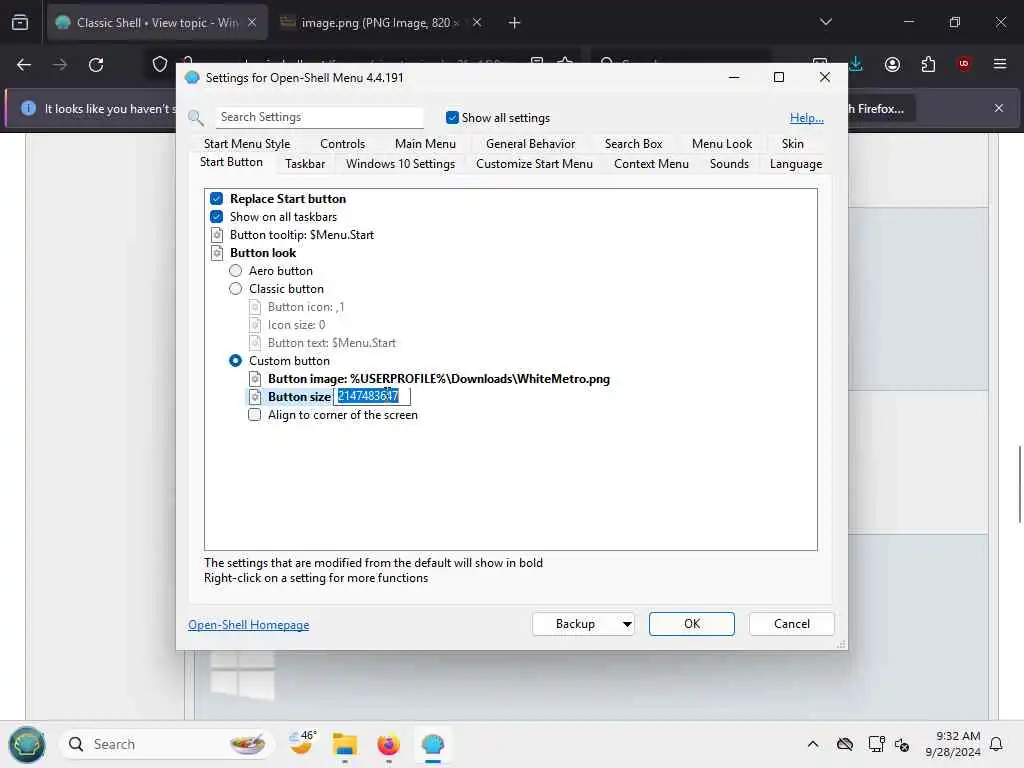Click the Windows taskbar Search box
1024x768 pixels.
167,744
